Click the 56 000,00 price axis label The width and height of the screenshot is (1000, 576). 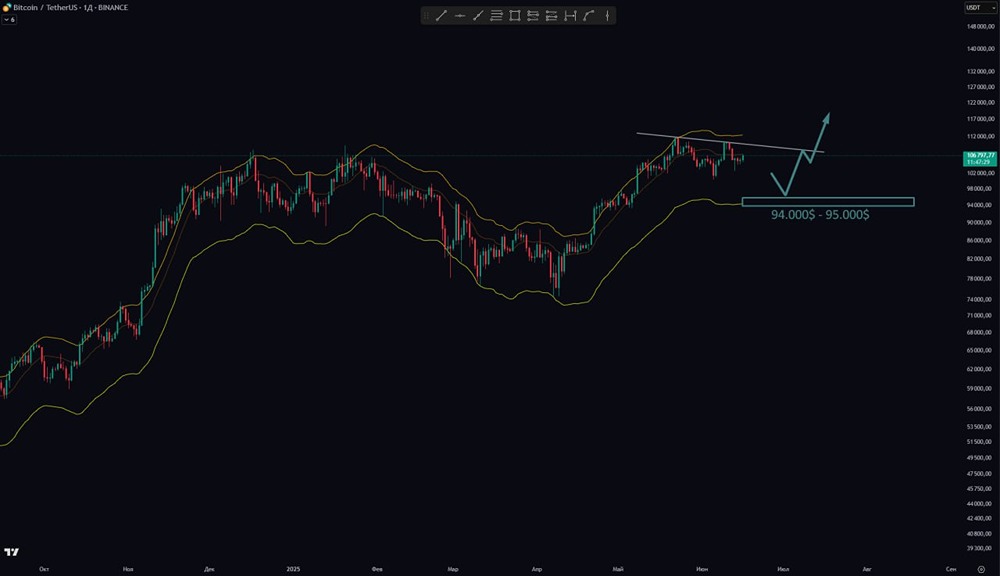tap(980, 409)
